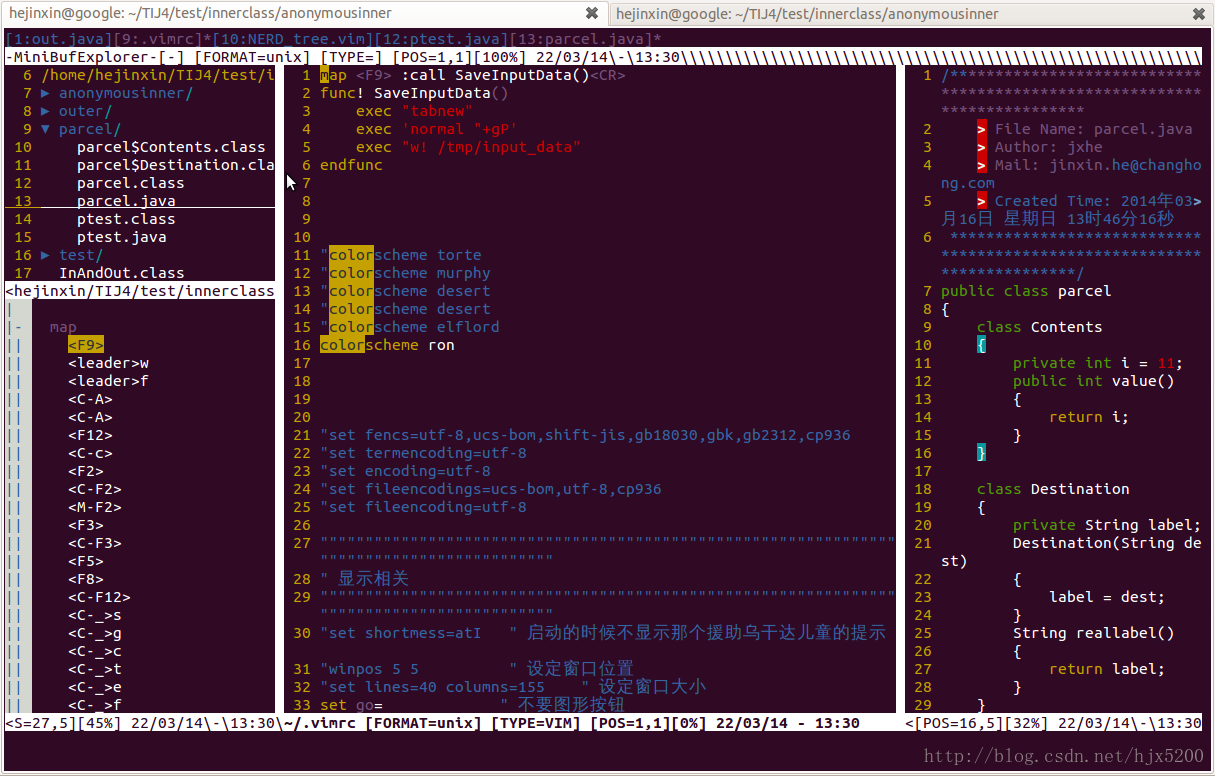Screen dimensions: 1215x776
Task: Jump to the <C-F12> tag
Action: [x=99, y=597]
